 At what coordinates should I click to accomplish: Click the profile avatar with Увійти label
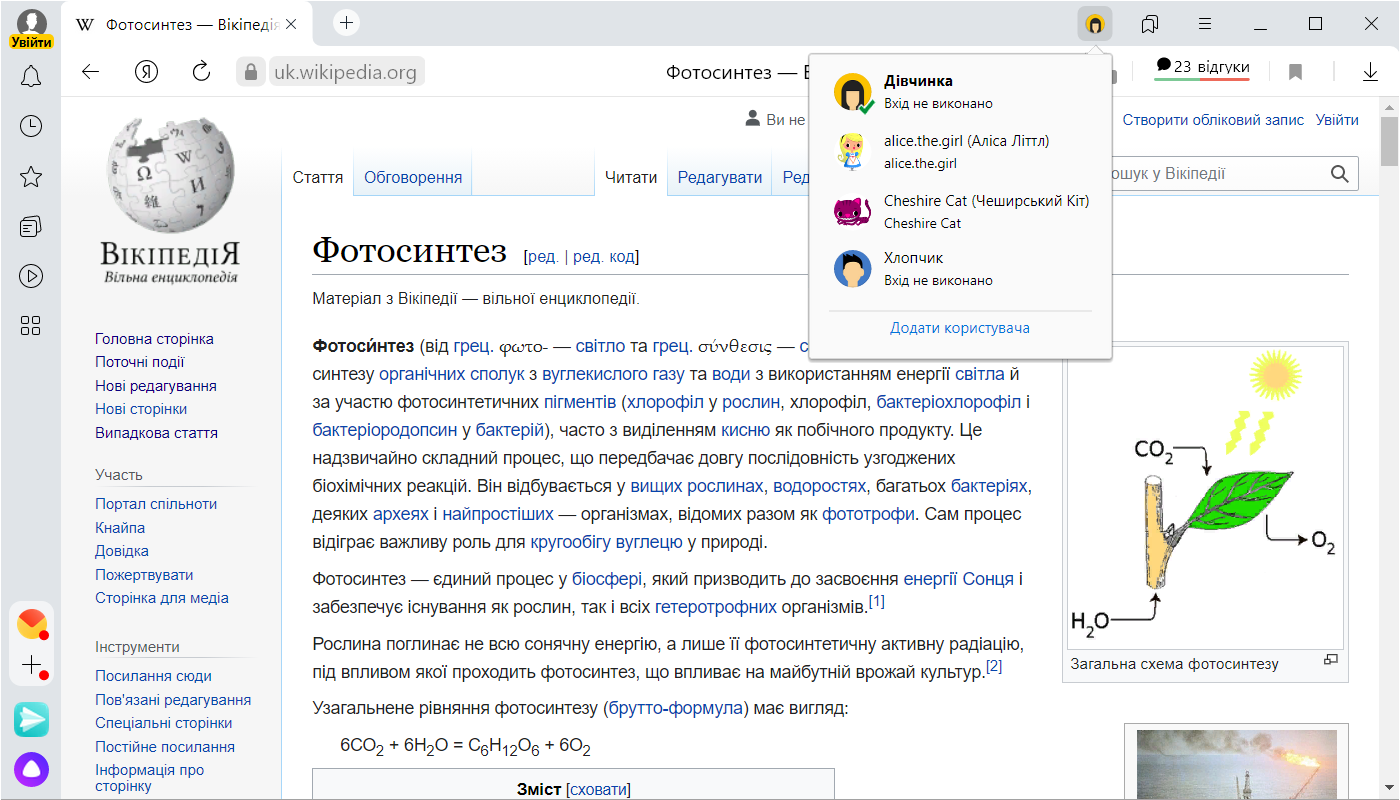click(32, 29)
